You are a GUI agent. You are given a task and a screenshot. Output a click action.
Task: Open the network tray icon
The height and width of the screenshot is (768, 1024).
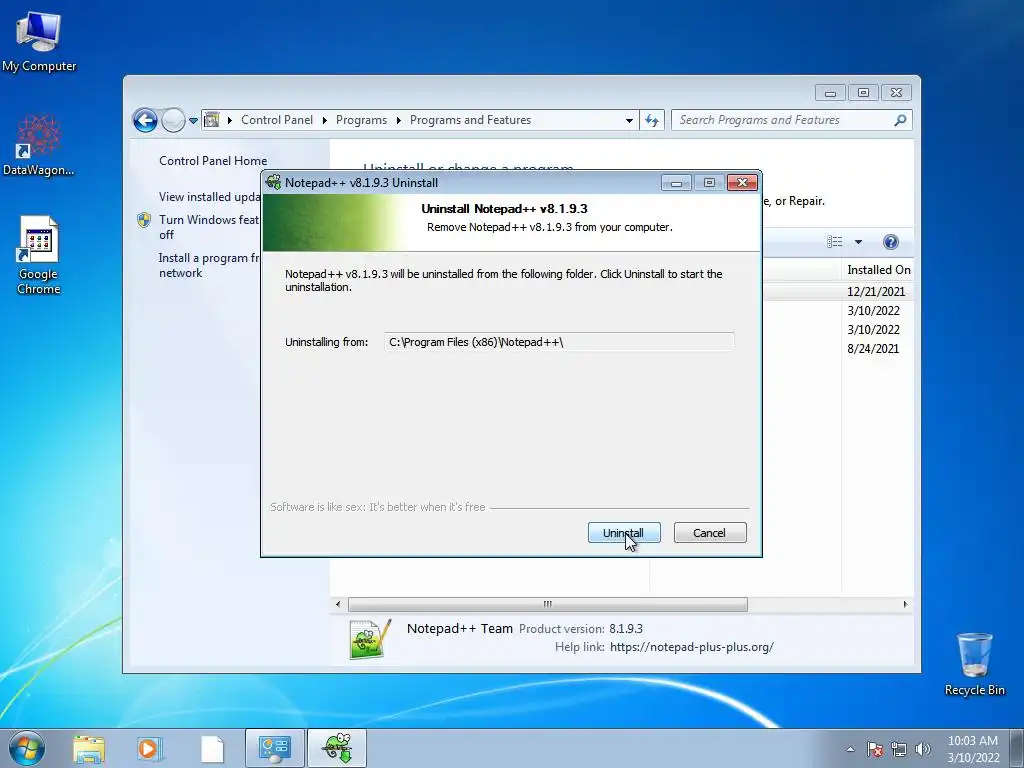899,749
